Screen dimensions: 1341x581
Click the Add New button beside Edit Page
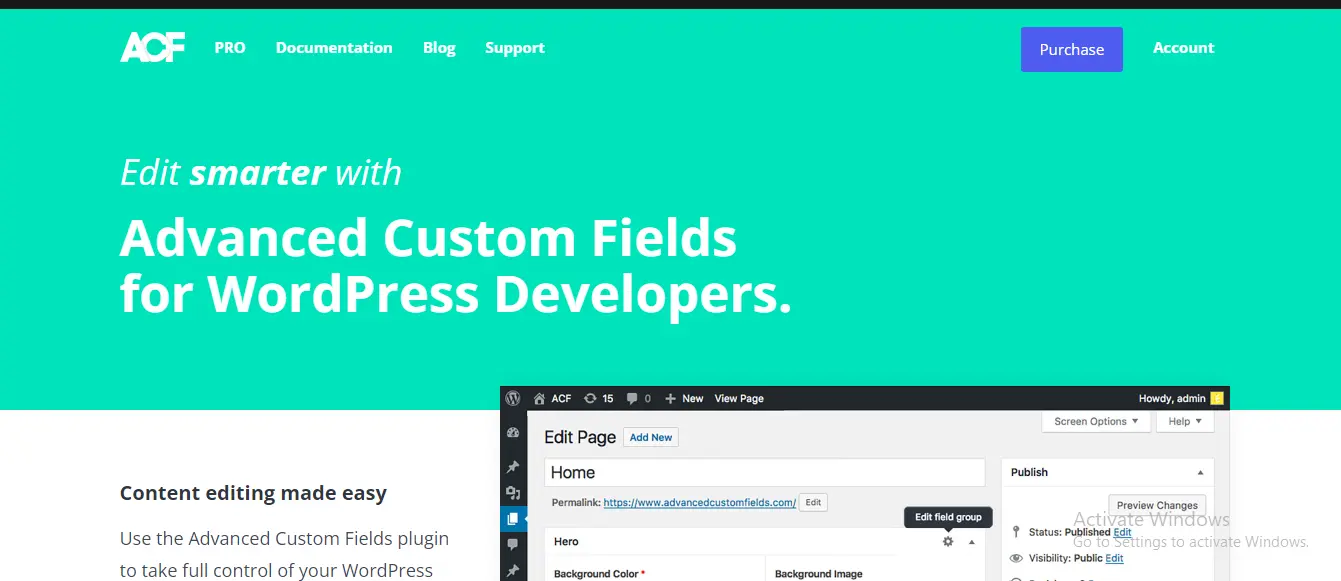(x=651, y=437)
